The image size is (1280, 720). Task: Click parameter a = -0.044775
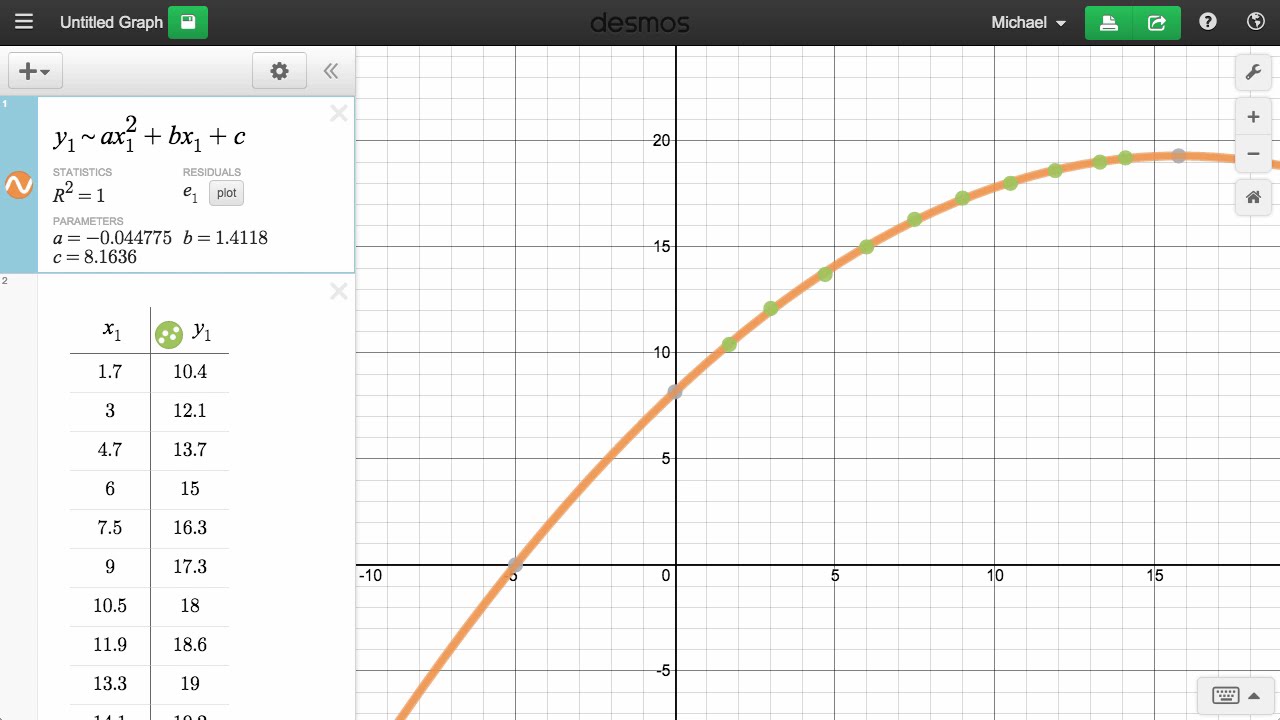click(x=112, y=238)
